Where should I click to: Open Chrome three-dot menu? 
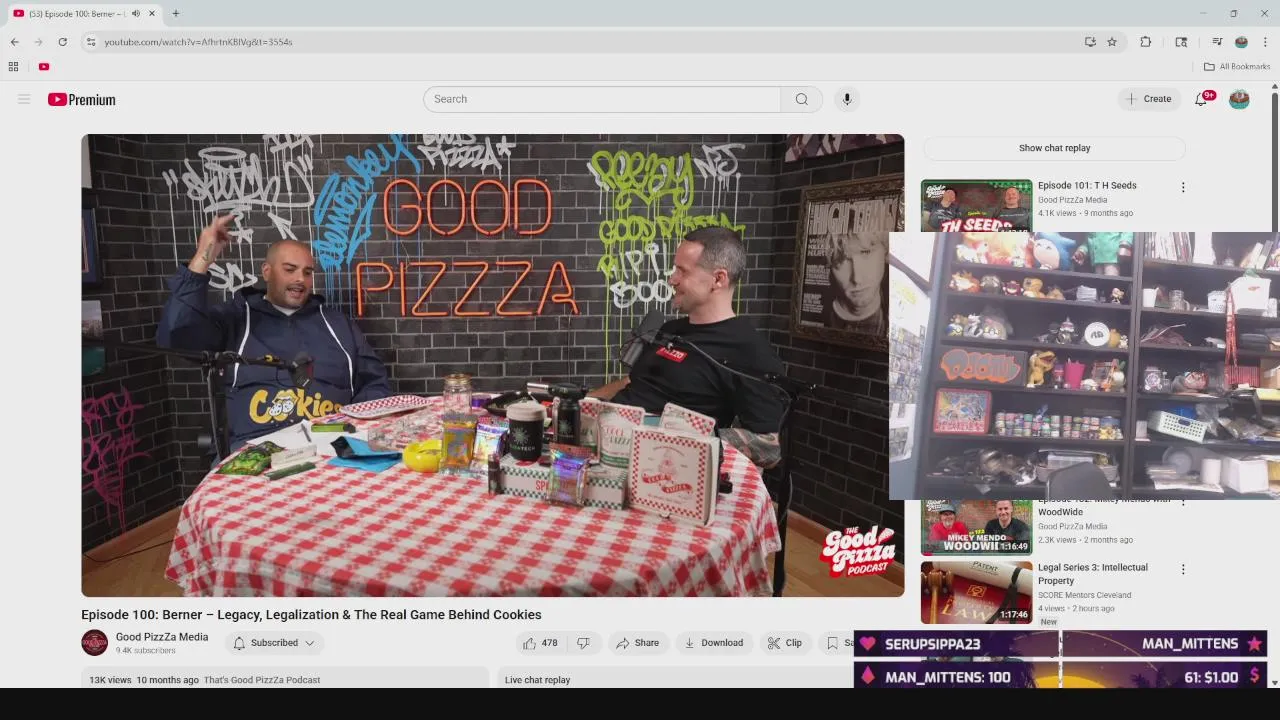tap(1265, 42)
